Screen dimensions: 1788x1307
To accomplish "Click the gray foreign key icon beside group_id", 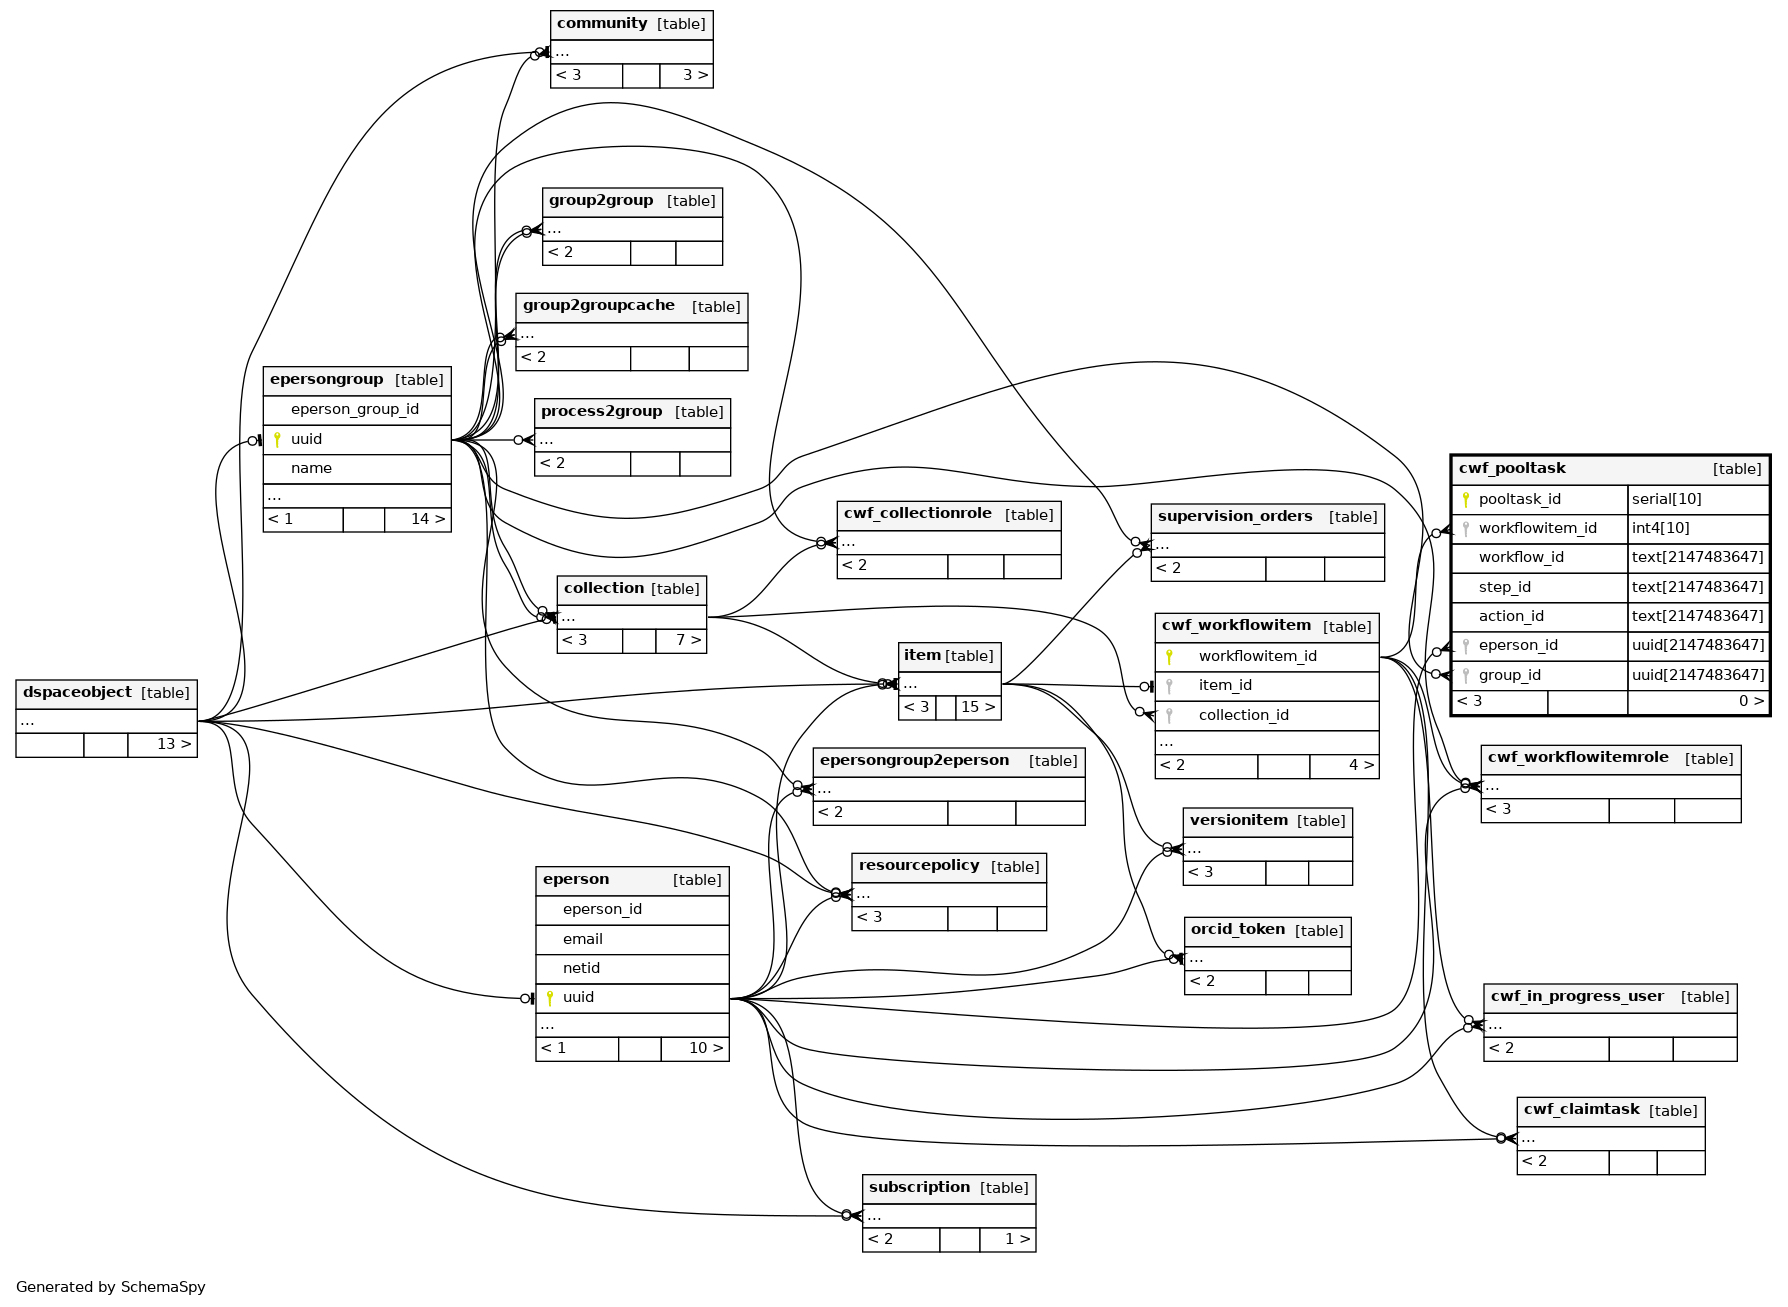I will click(x=1466, y=676).
